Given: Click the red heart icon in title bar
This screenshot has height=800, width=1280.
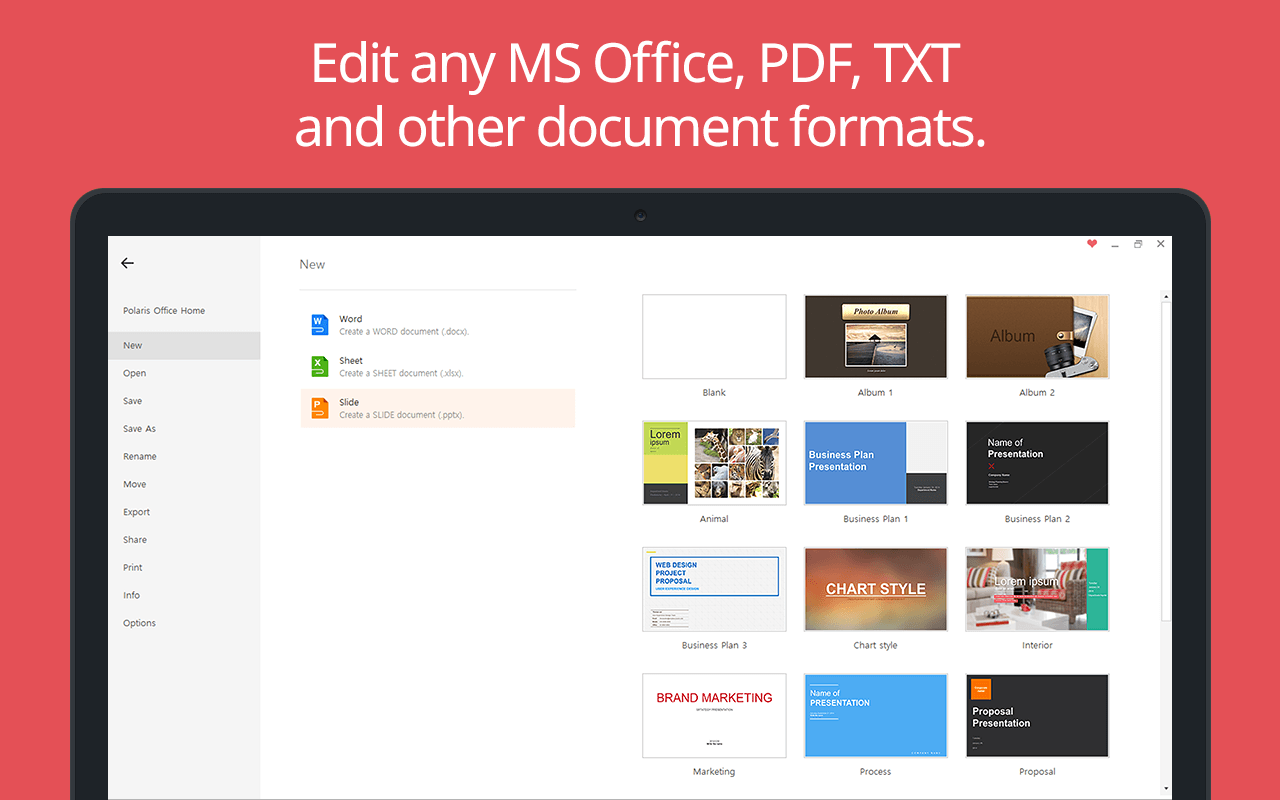Looking at the screenshot, I should [1092, 244].
